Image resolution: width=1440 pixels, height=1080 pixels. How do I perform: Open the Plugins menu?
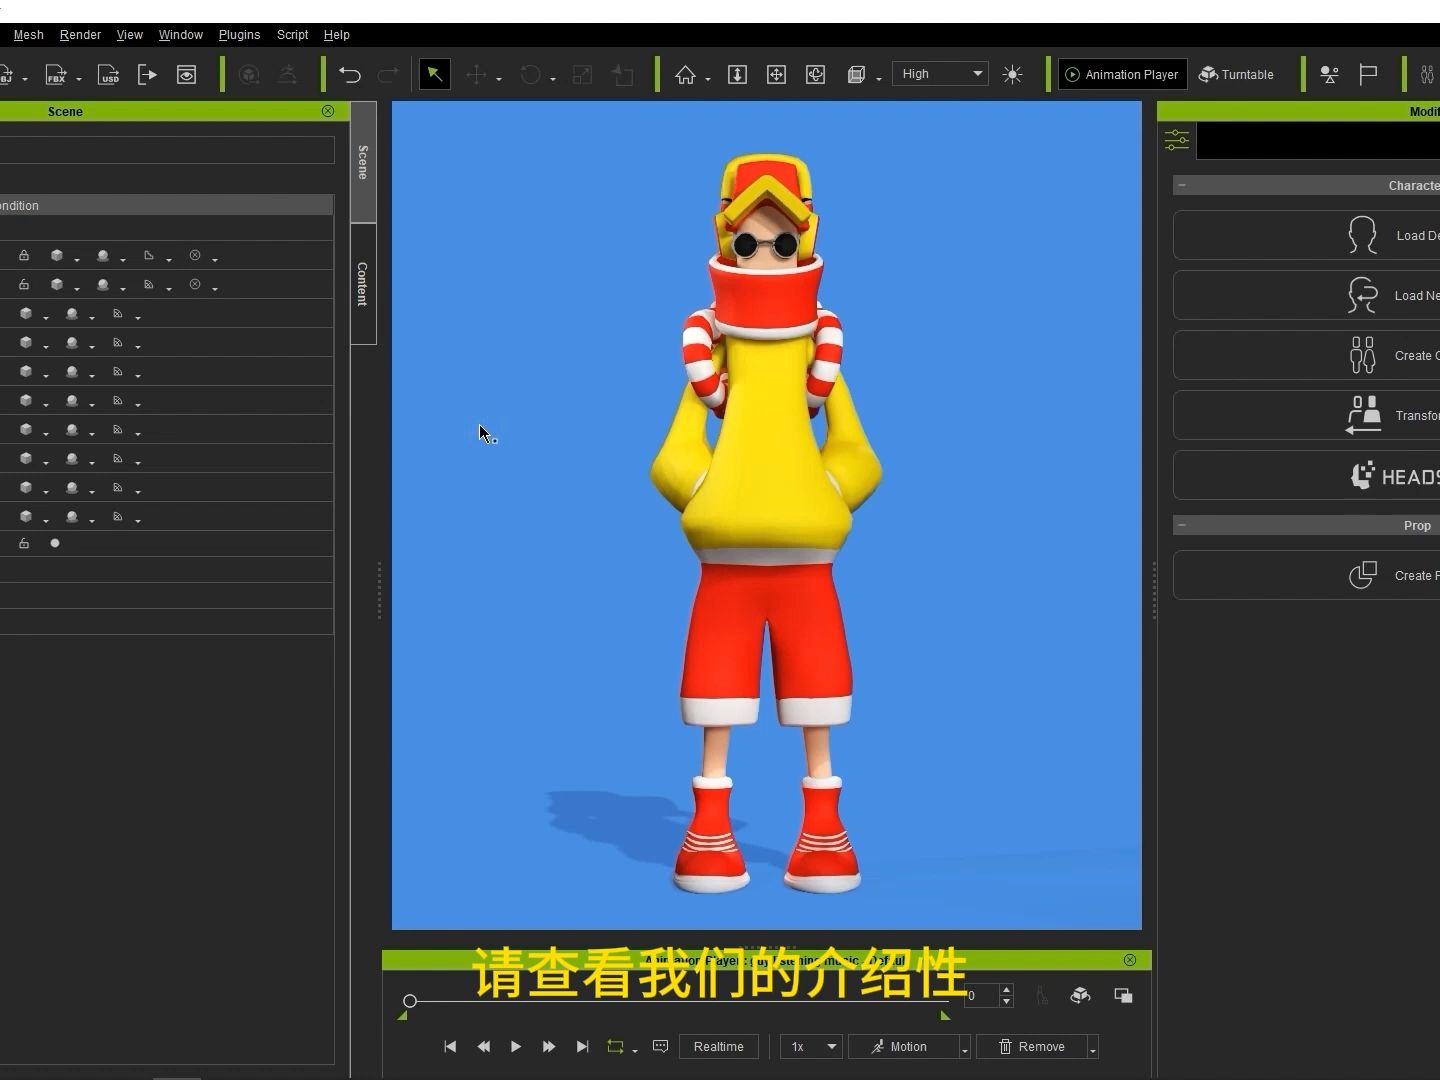tap(240, 35)
